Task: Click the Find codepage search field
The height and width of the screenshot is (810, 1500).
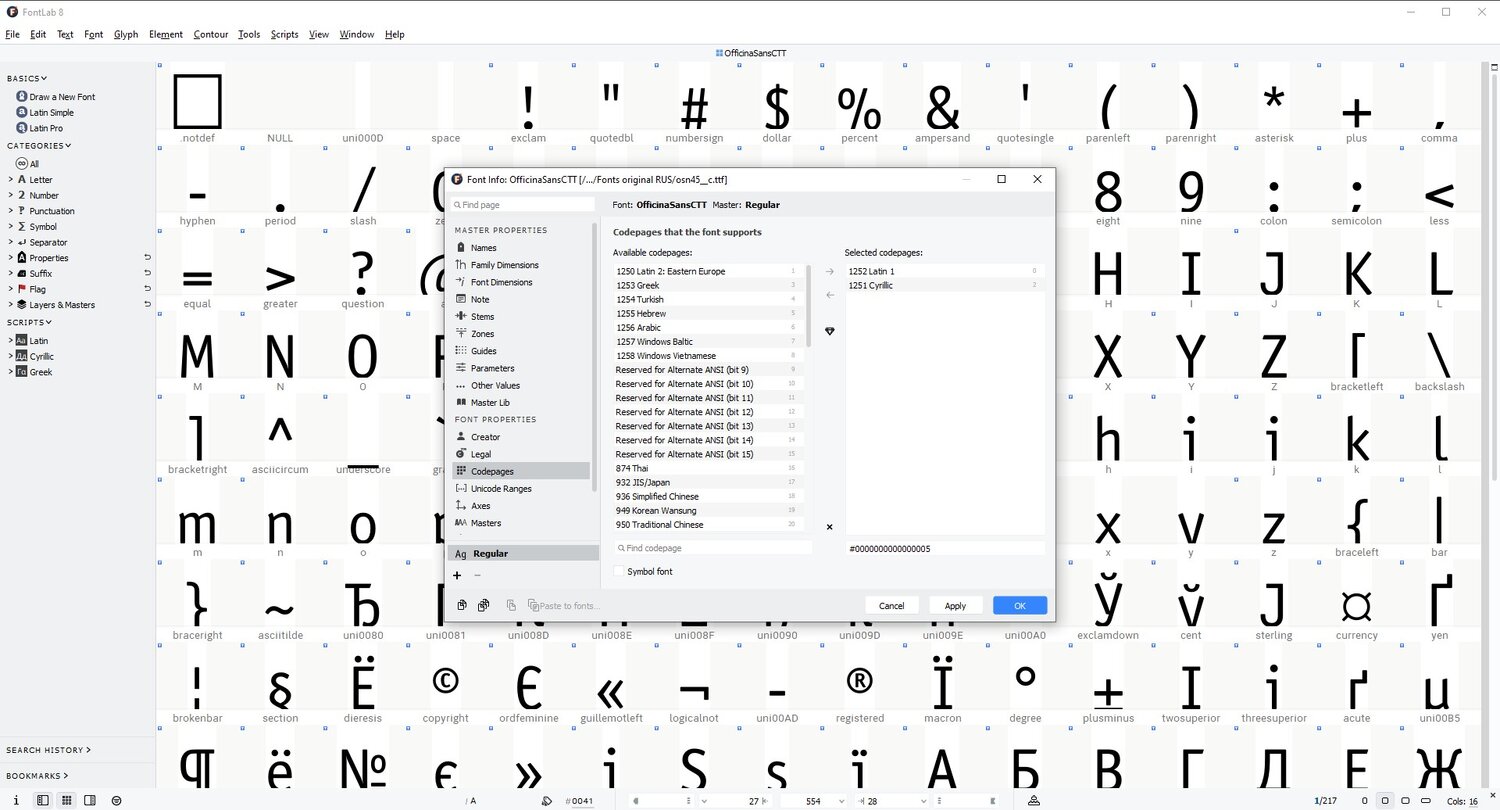Action: (713, 548)
